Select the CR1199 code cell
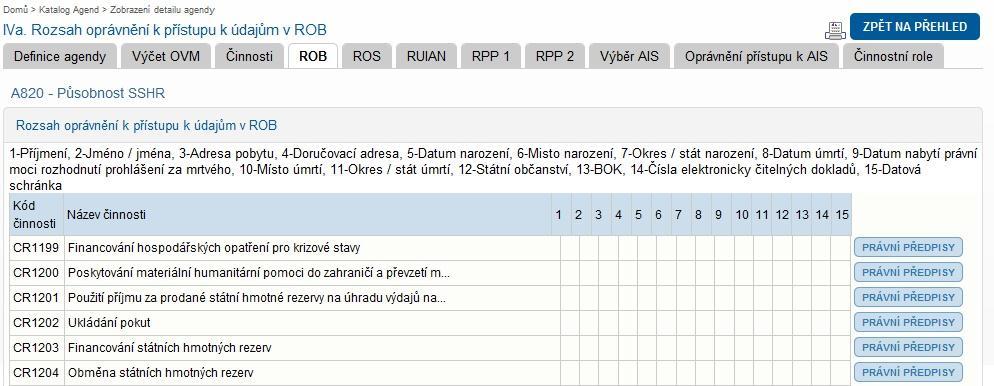Viewport: 994px width, 386px height. tap(36, 248)
